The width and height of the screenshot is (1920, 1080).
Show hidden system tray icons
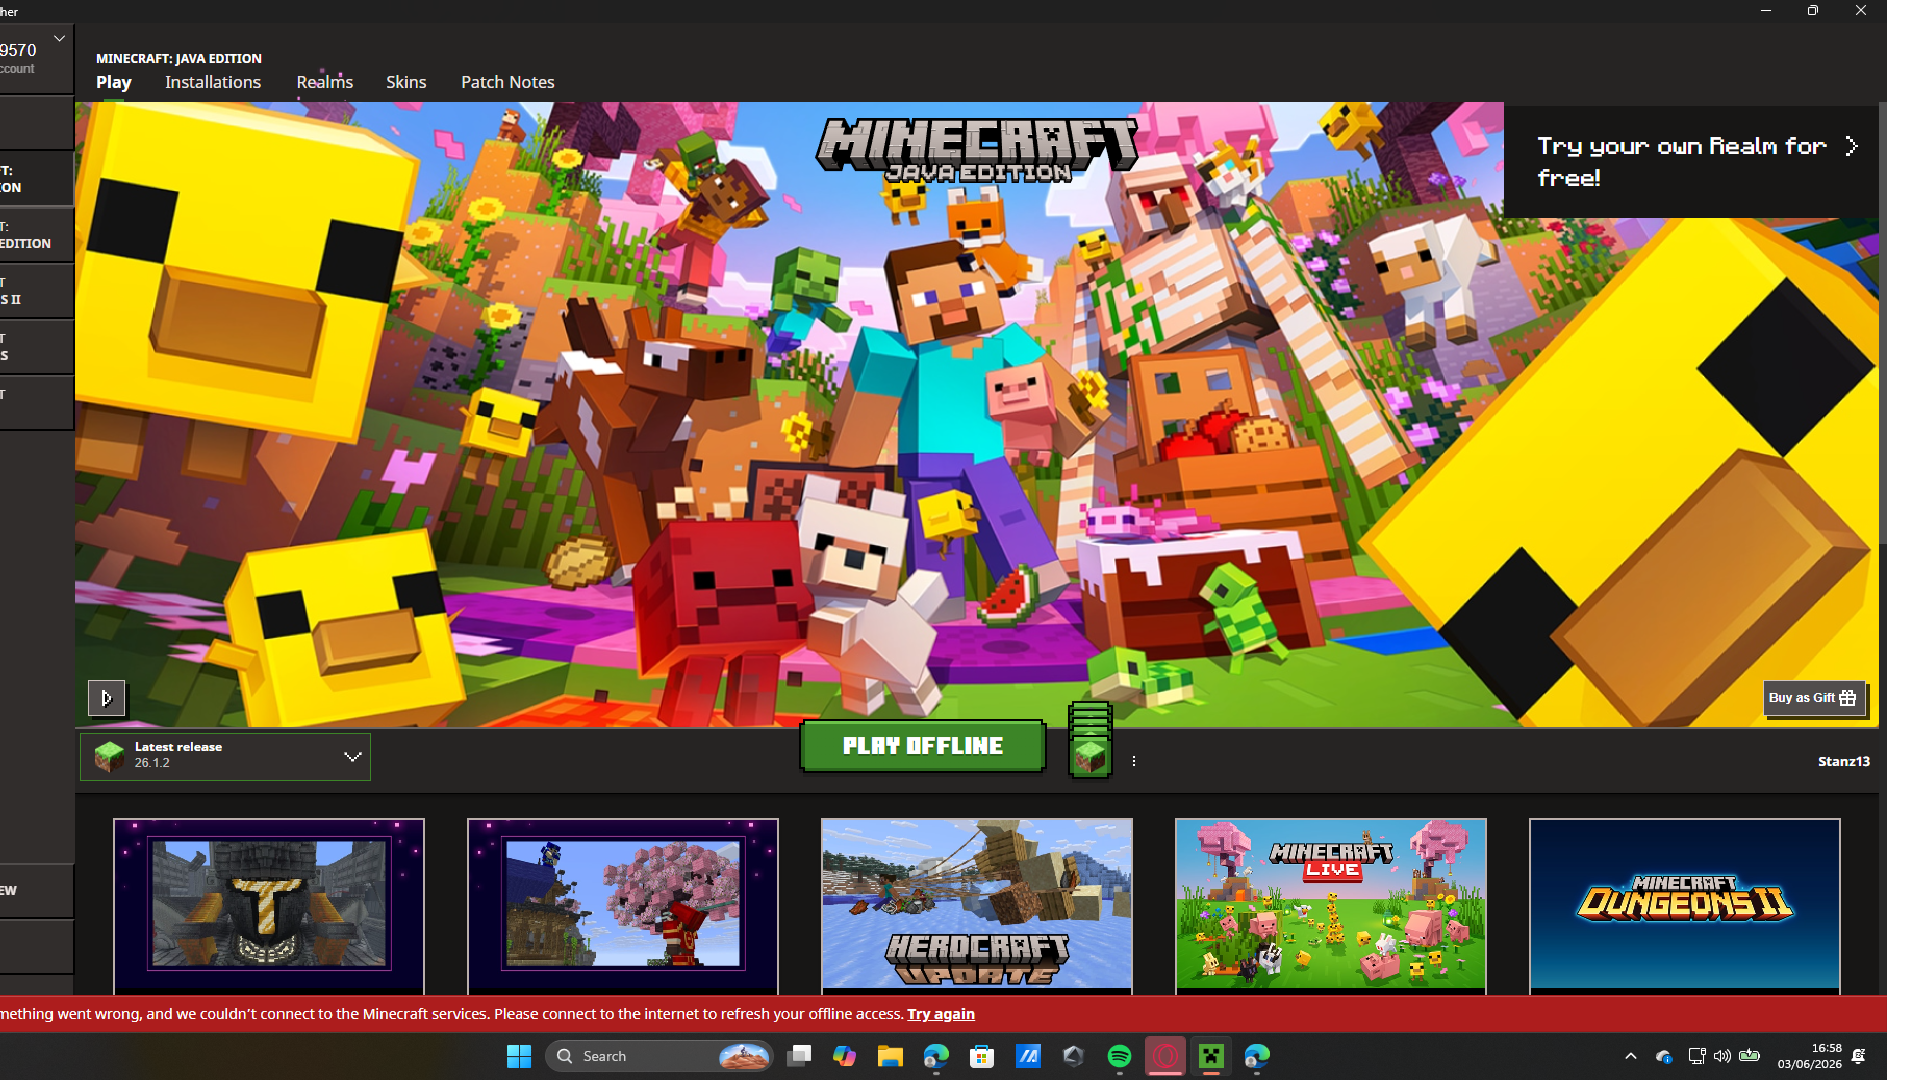[1630, 1056]
